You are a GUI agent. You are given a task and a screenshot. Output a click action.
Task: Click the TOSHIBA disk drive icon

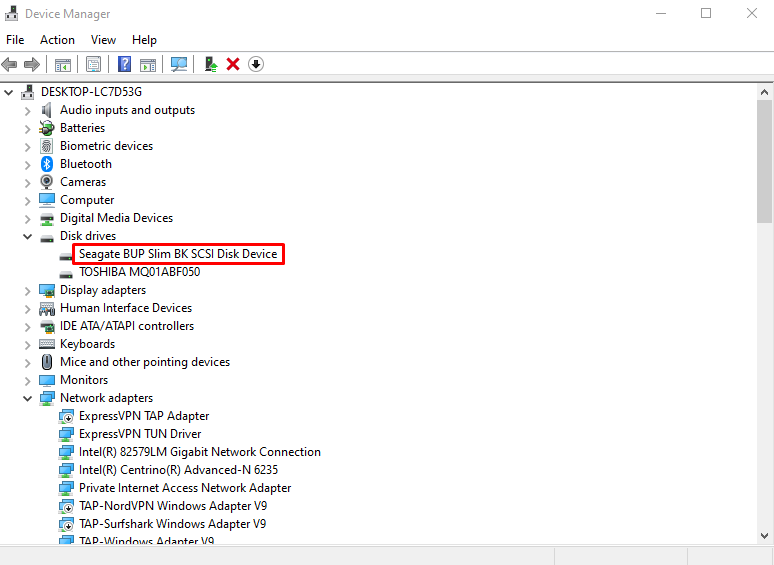tap(66, 274)
